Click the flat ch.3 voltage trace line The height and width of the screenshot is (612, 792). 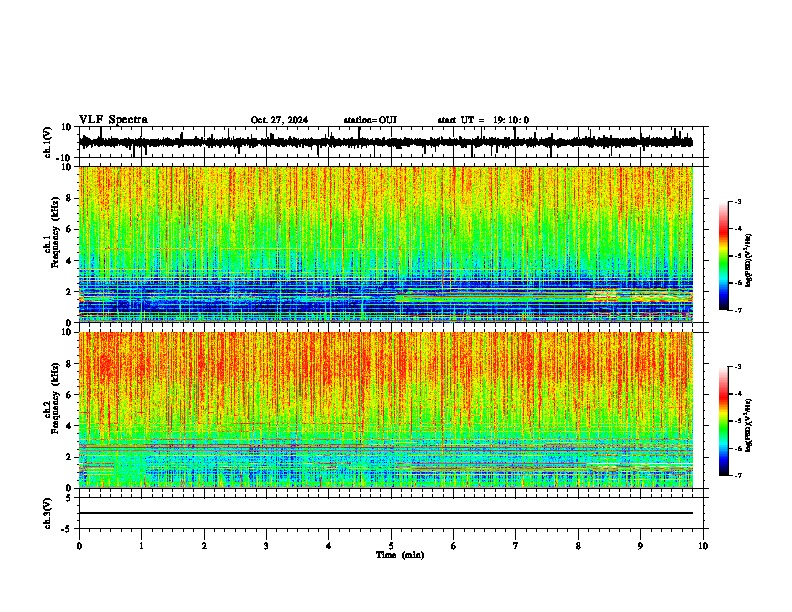coord(386,513)
